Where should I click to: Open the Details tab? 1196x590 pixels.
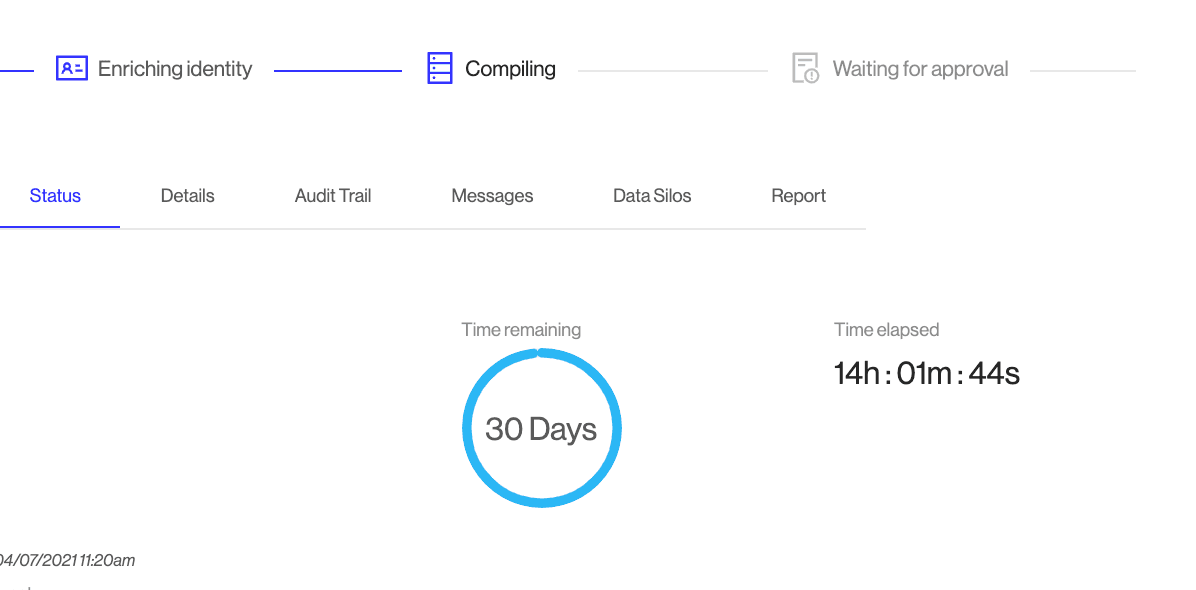pos(188,196)
